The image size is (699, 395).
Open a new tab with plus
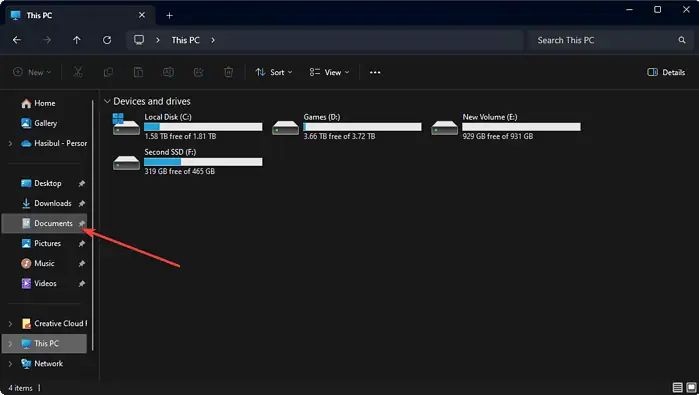point(169,16)
